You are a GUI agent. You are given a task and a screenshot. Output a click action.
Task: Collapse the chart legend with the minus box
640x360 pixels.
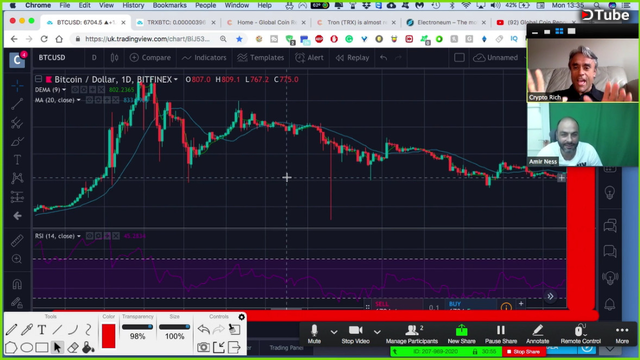[x=38, y=79]
